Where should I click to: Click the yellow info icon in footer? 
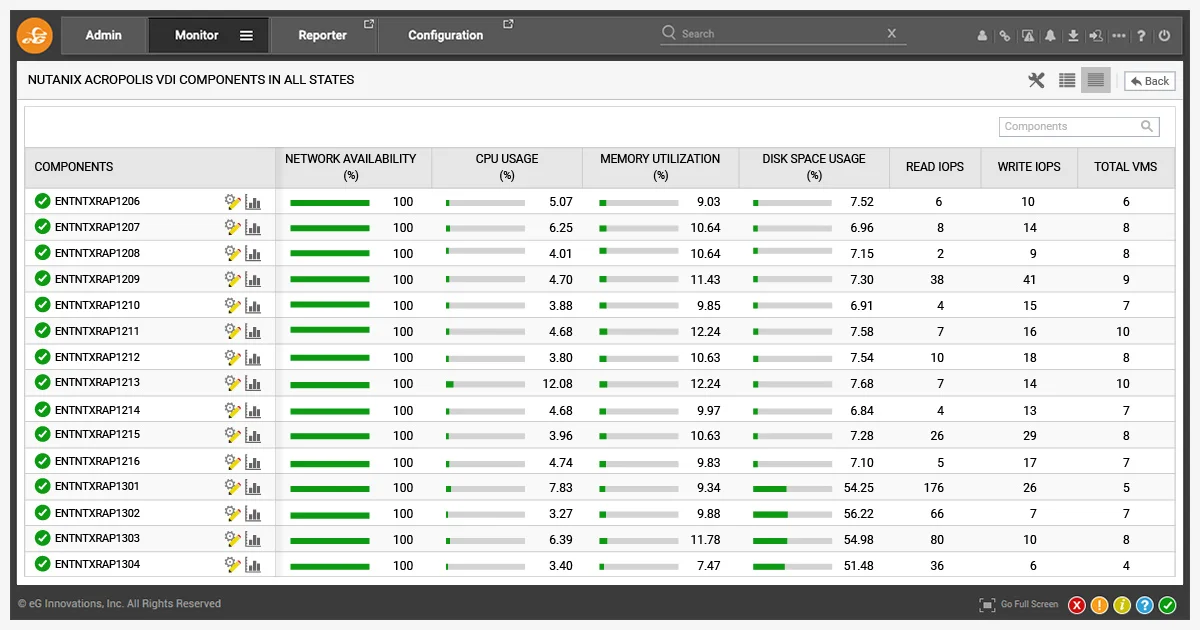1122,605
